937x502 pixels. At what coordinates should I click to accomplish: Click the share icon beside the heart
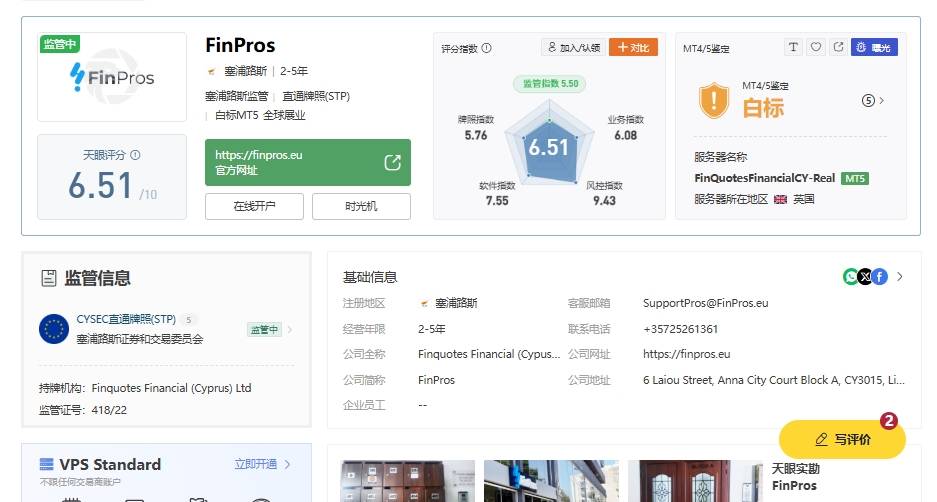pos(838,47)
